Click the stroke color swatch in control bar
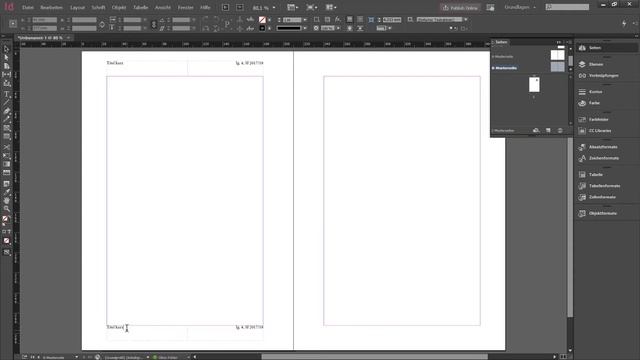Viewport: 640px width, 360px height. click(262, 28)
